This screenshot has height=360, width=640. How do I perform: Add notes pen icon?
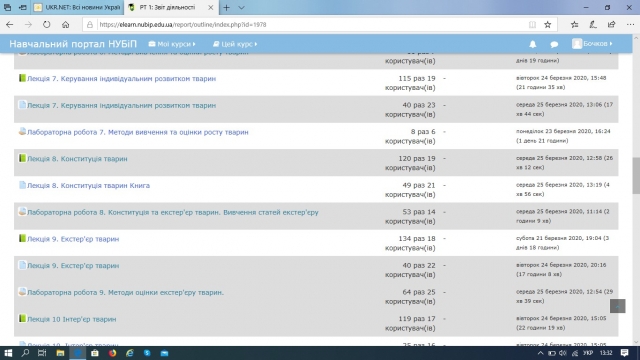tap(593, 24)
